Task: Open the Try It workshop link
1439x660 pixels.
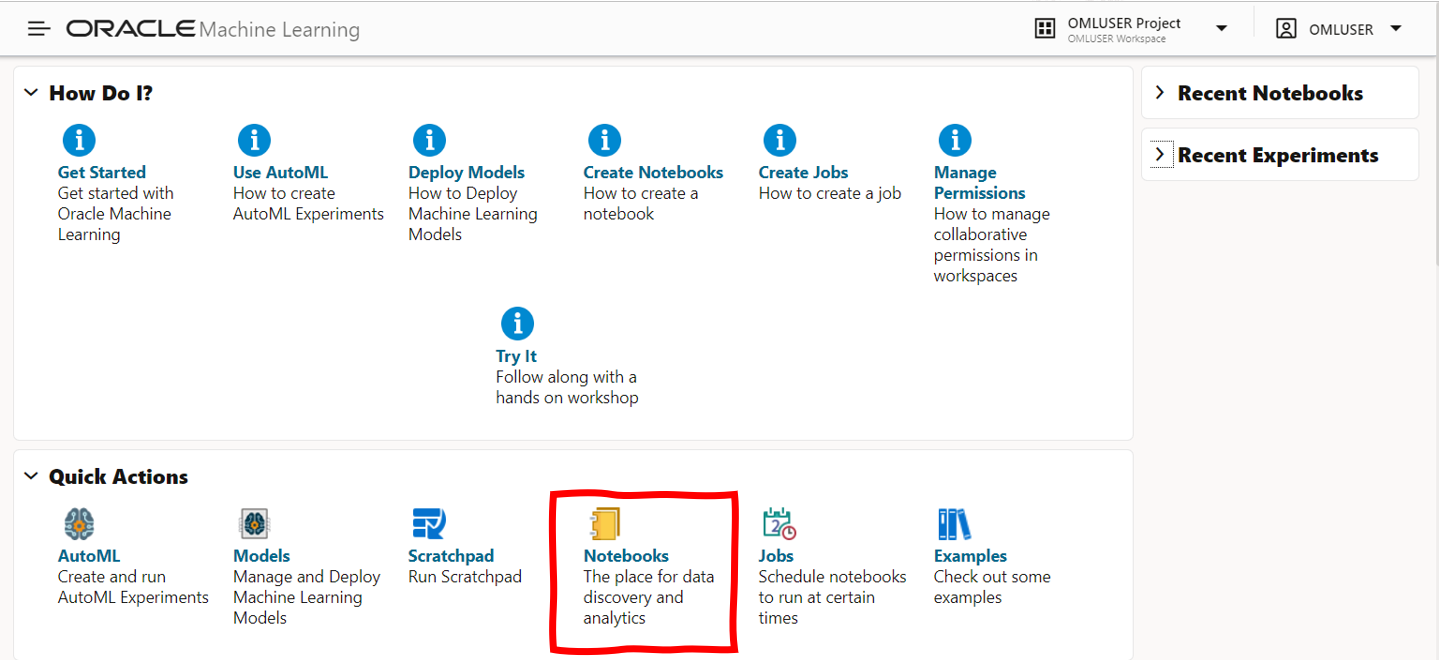Action: [516, 356]
